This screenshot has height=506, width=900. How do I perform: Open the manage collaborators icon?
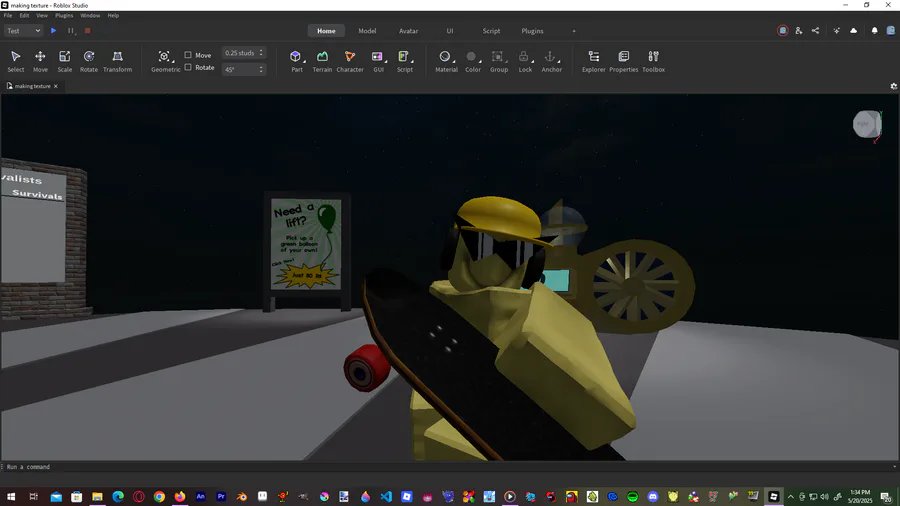pos(798,31)
